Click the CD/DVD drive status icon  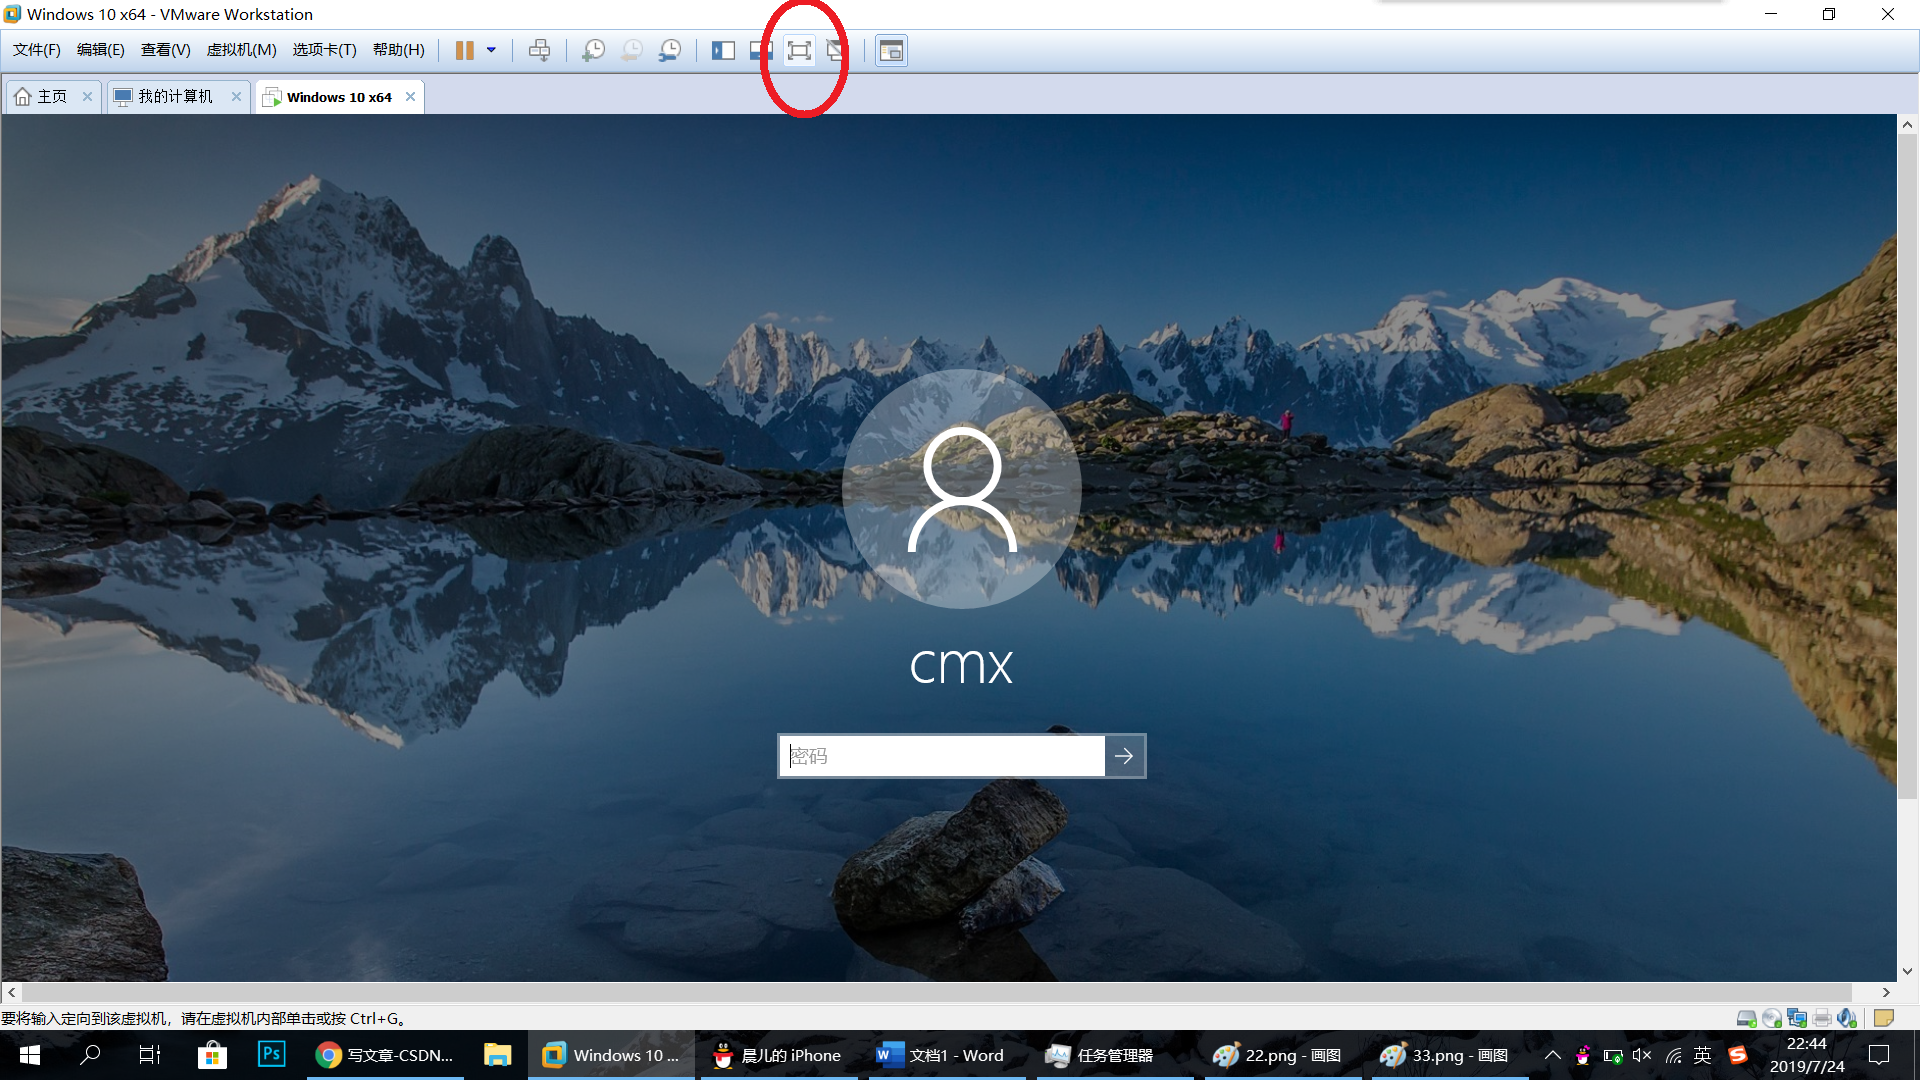point(1771,1018)
